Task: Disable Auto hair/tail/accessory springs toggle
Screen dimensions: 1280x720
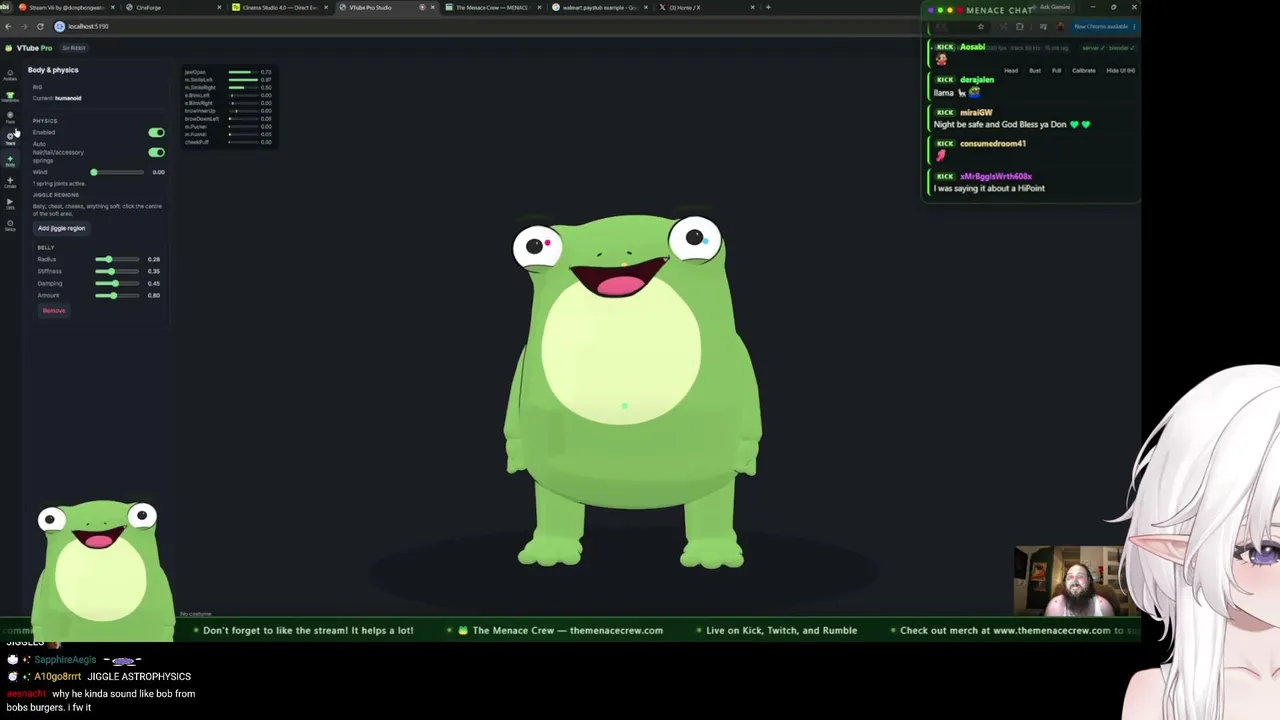Action: coord(156,152)
